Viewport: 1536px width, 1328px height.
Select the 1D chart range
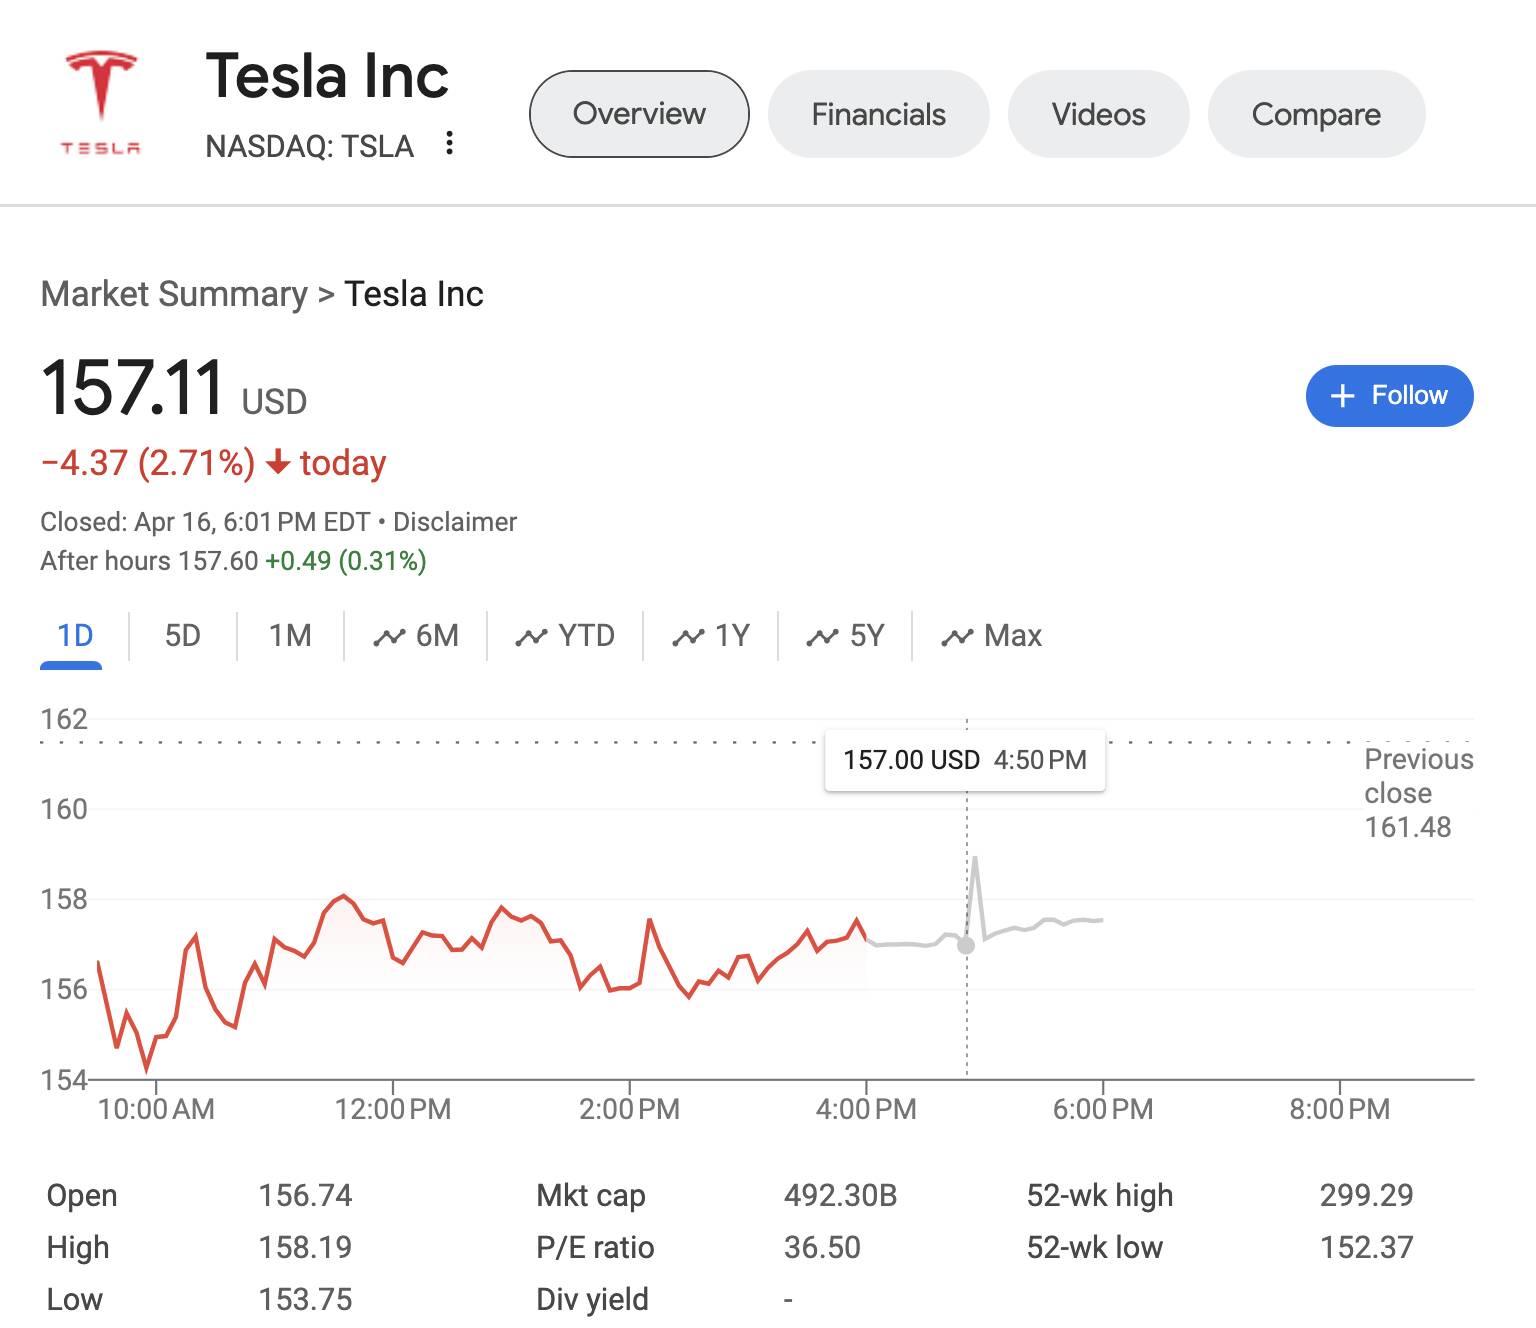click(75, 636)
